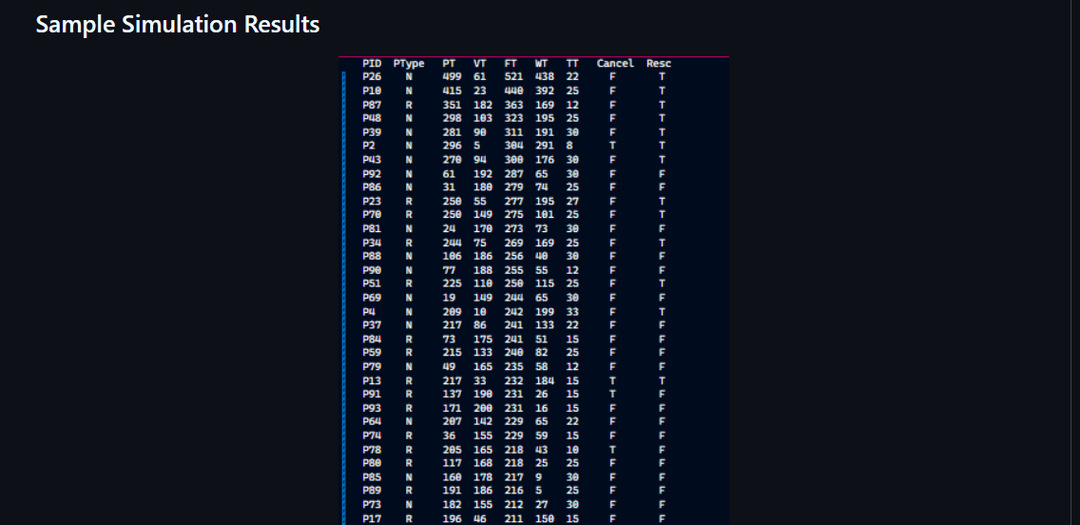Viewport: 1080px width, 525px height.
Task: Click the "Sample Simulation Results" heading
Action: 178,25
